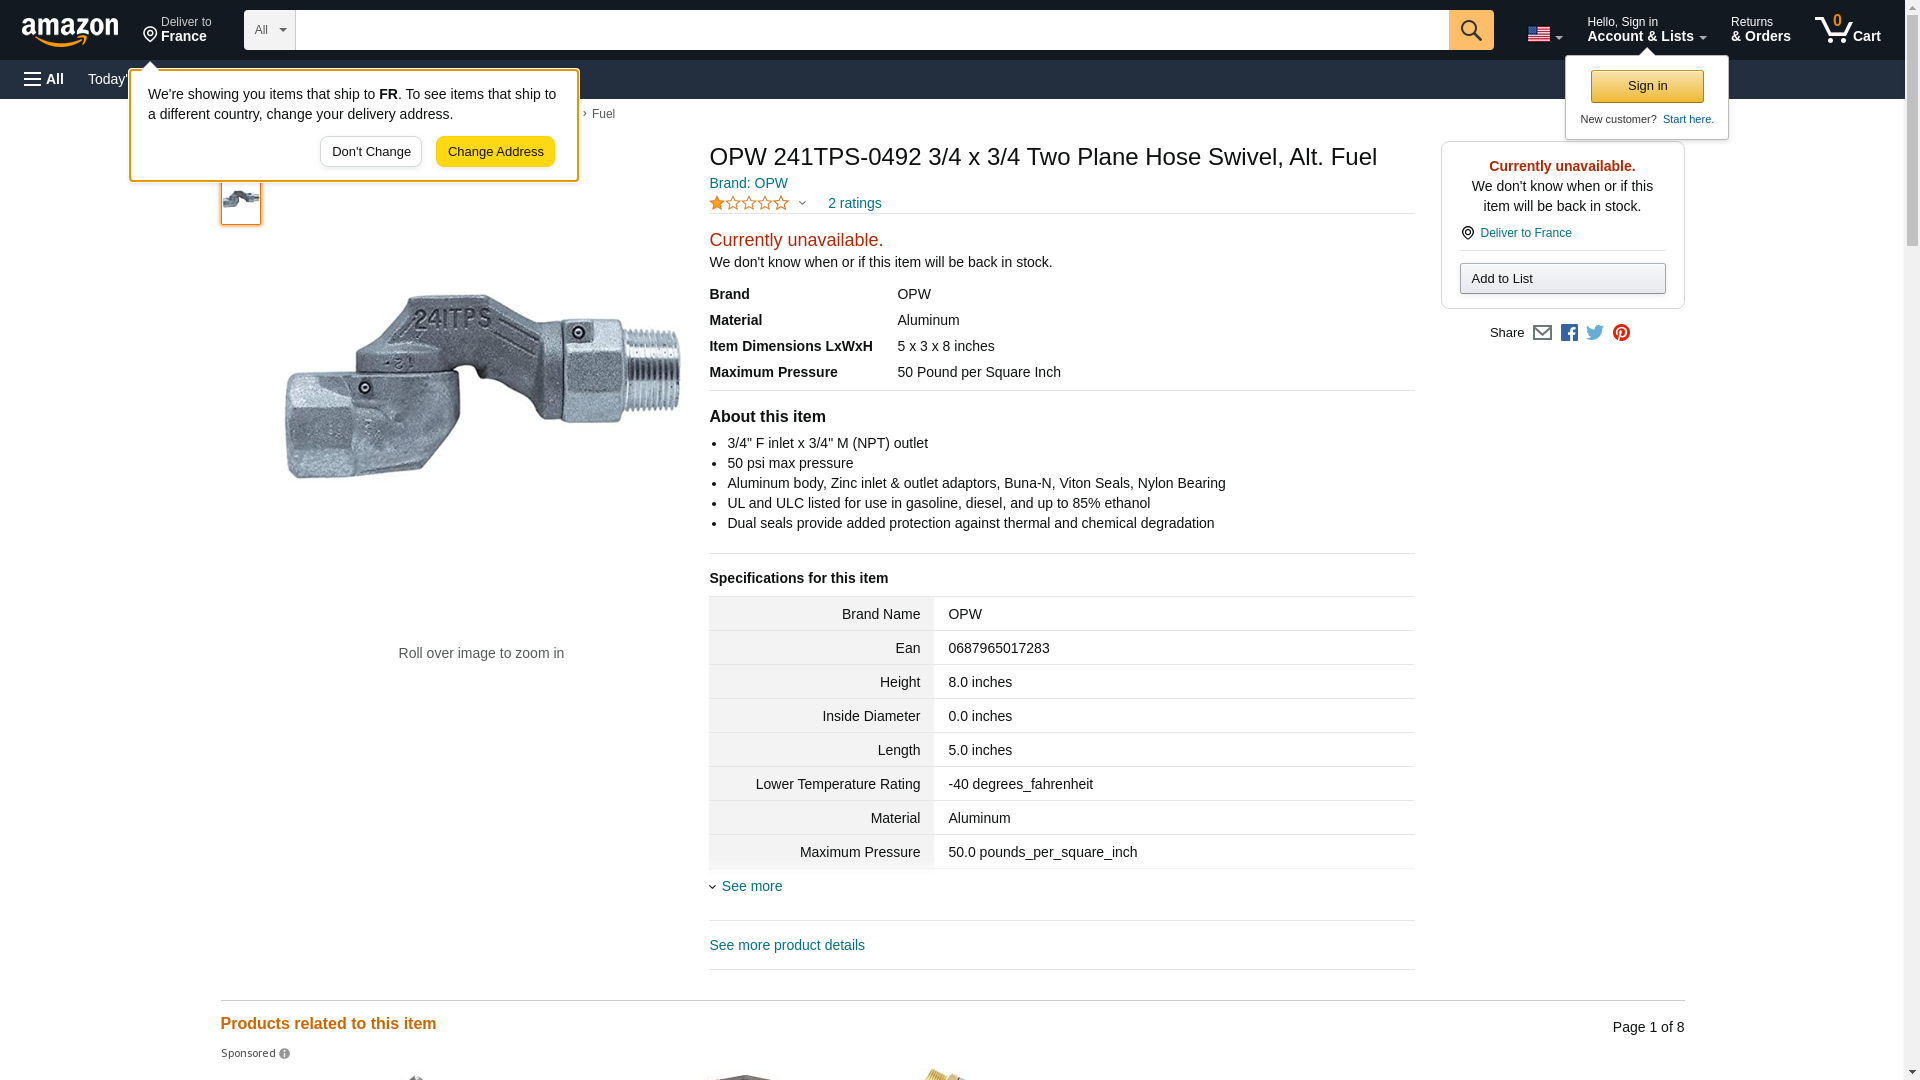Open the language flag selector
The image size is (1920, 1080).
pyautogui.click(x=1544, y=34)
